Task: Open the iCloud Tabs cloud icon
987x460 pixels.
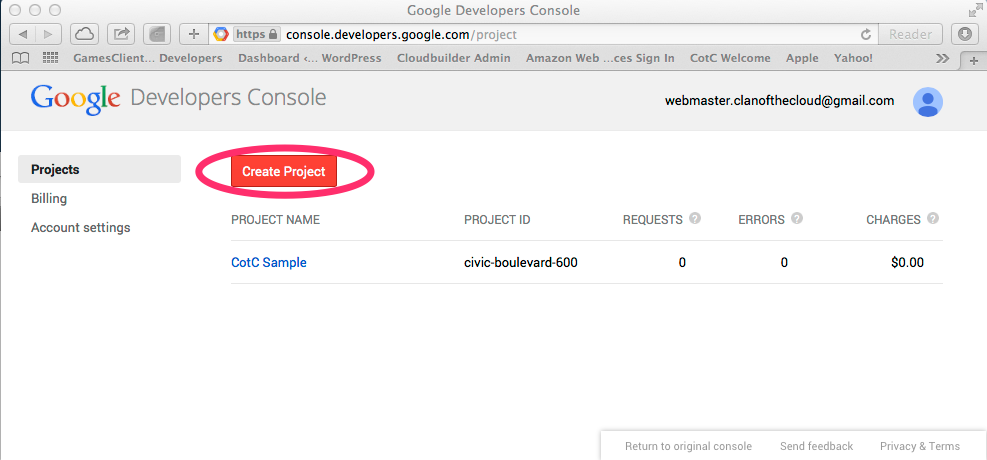Action: tap(84, 34)
